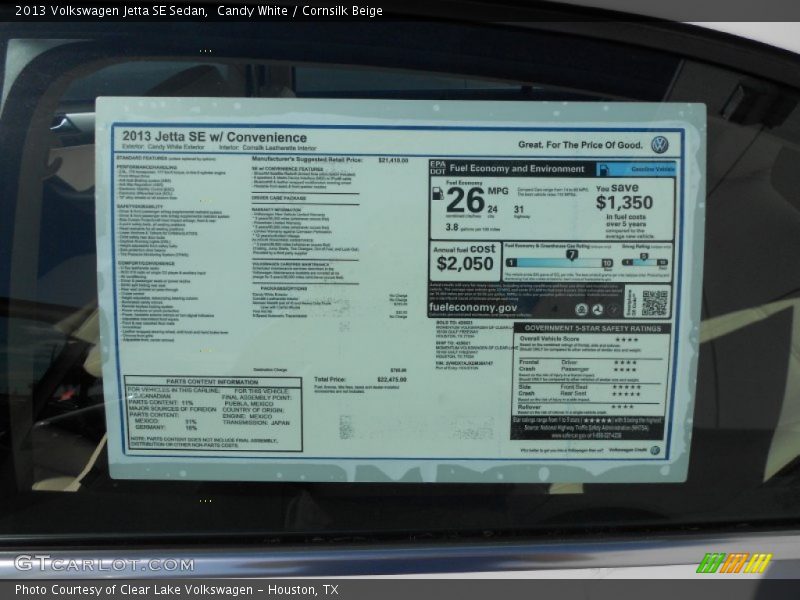Click the 'Exterior: Candy White Exterior' line

163,147
